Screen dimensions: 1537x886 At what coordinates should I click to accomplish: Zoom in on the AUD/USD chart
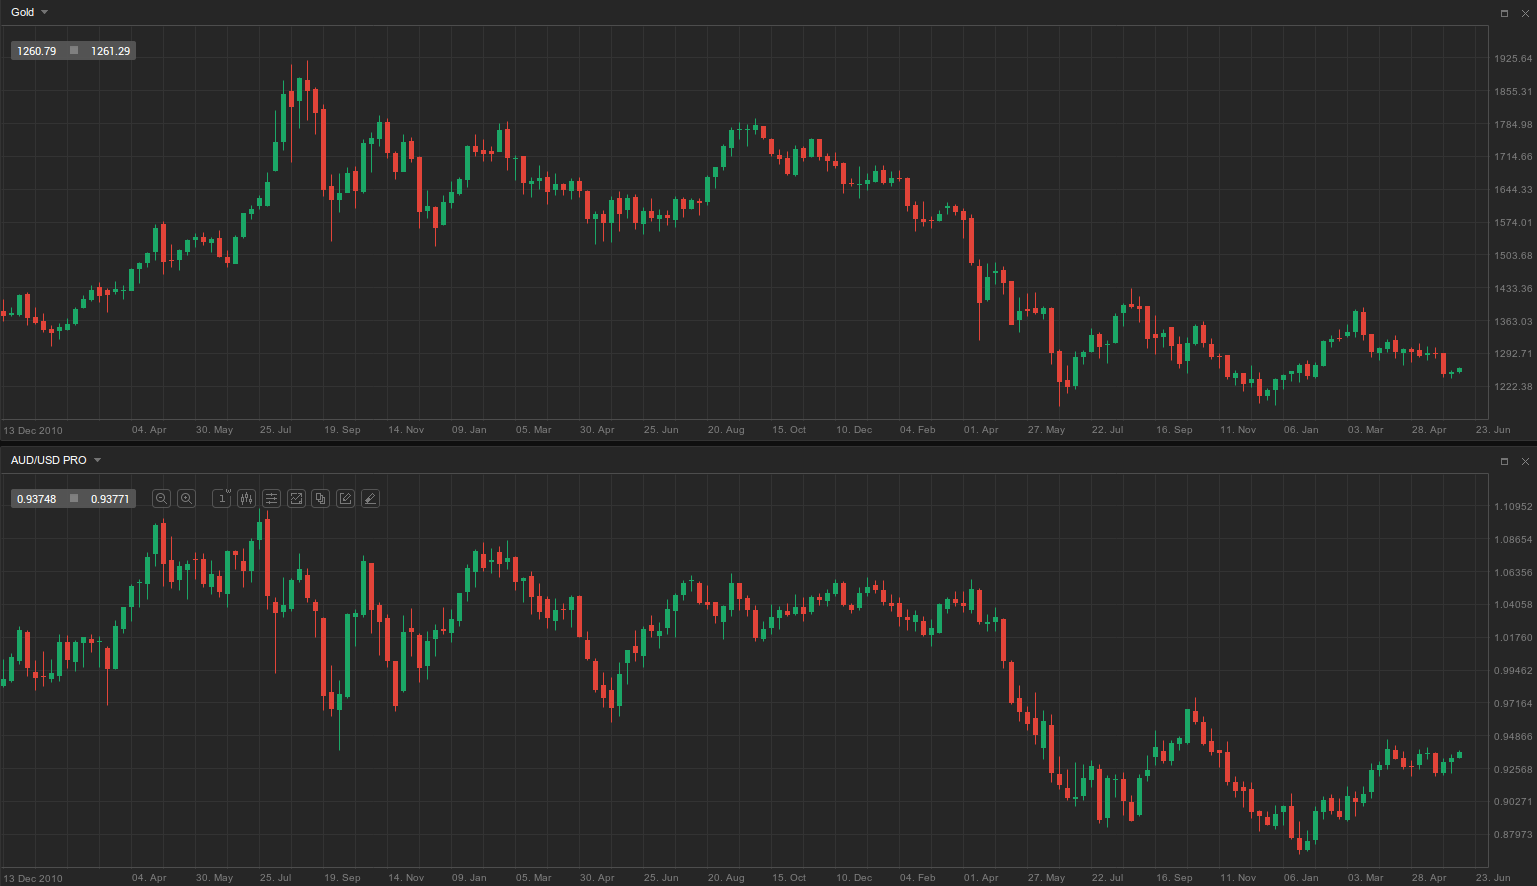(x=186, y=498)
